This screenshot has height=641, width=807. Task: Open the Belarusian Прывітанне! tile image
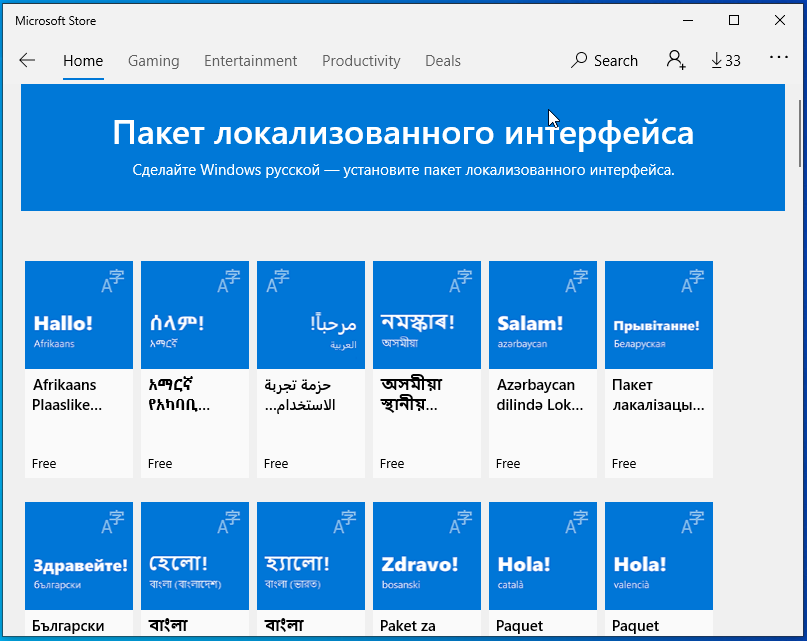(659, 315)
